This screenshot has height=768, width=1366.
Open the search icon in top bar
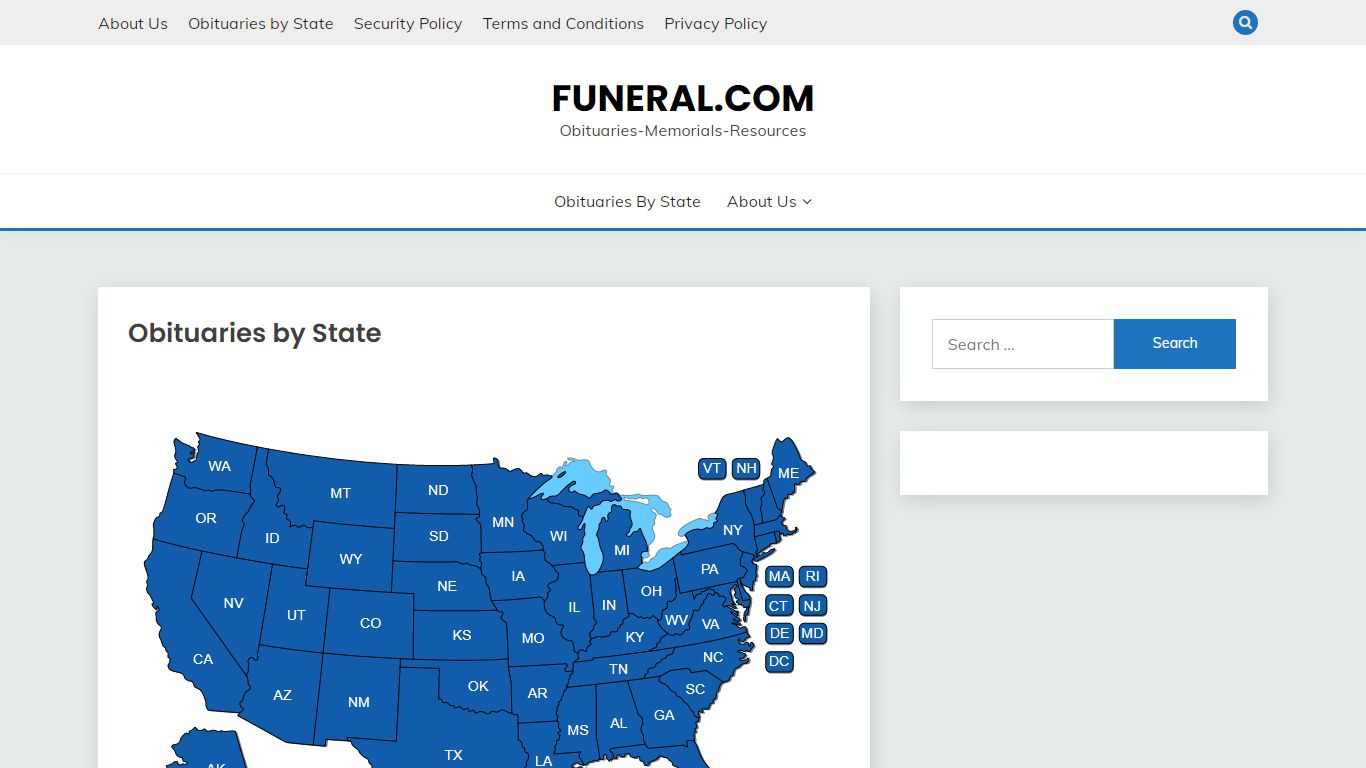point(1245,22)
